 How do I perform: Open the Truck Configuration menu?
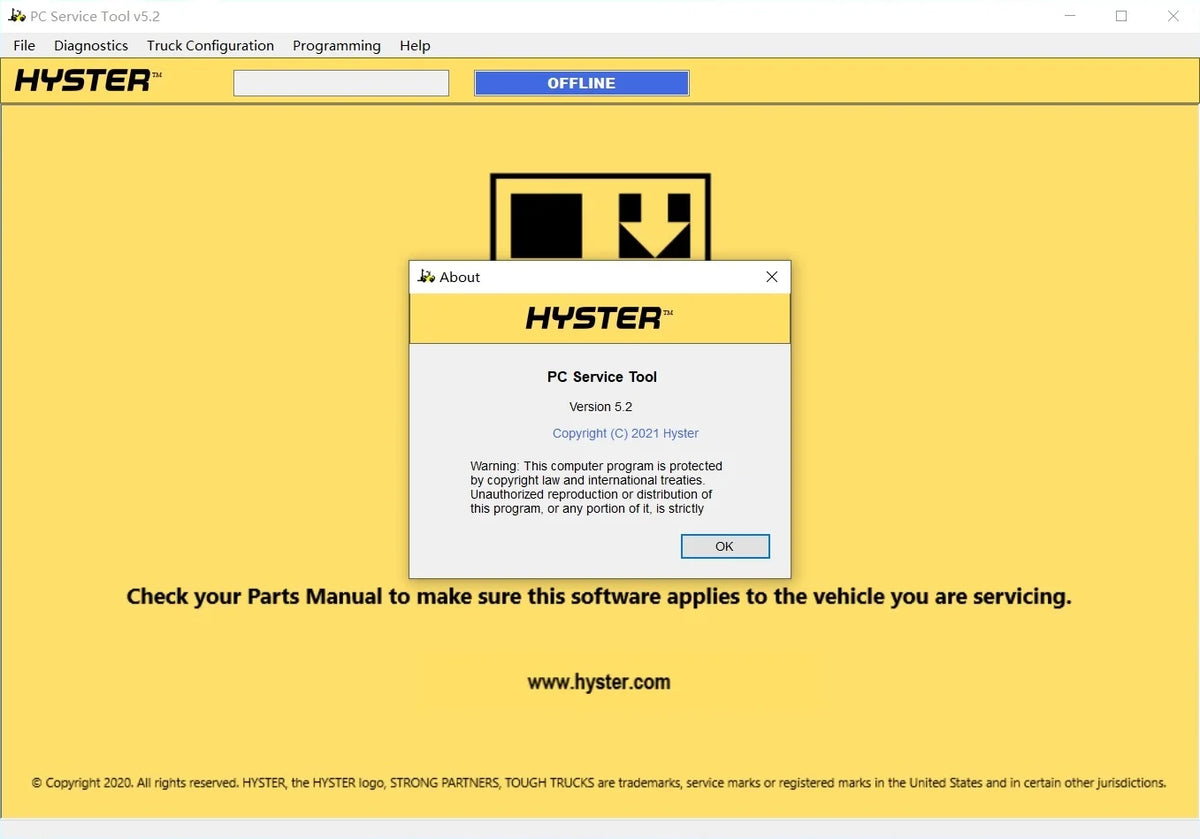click(x=210, y=45)
